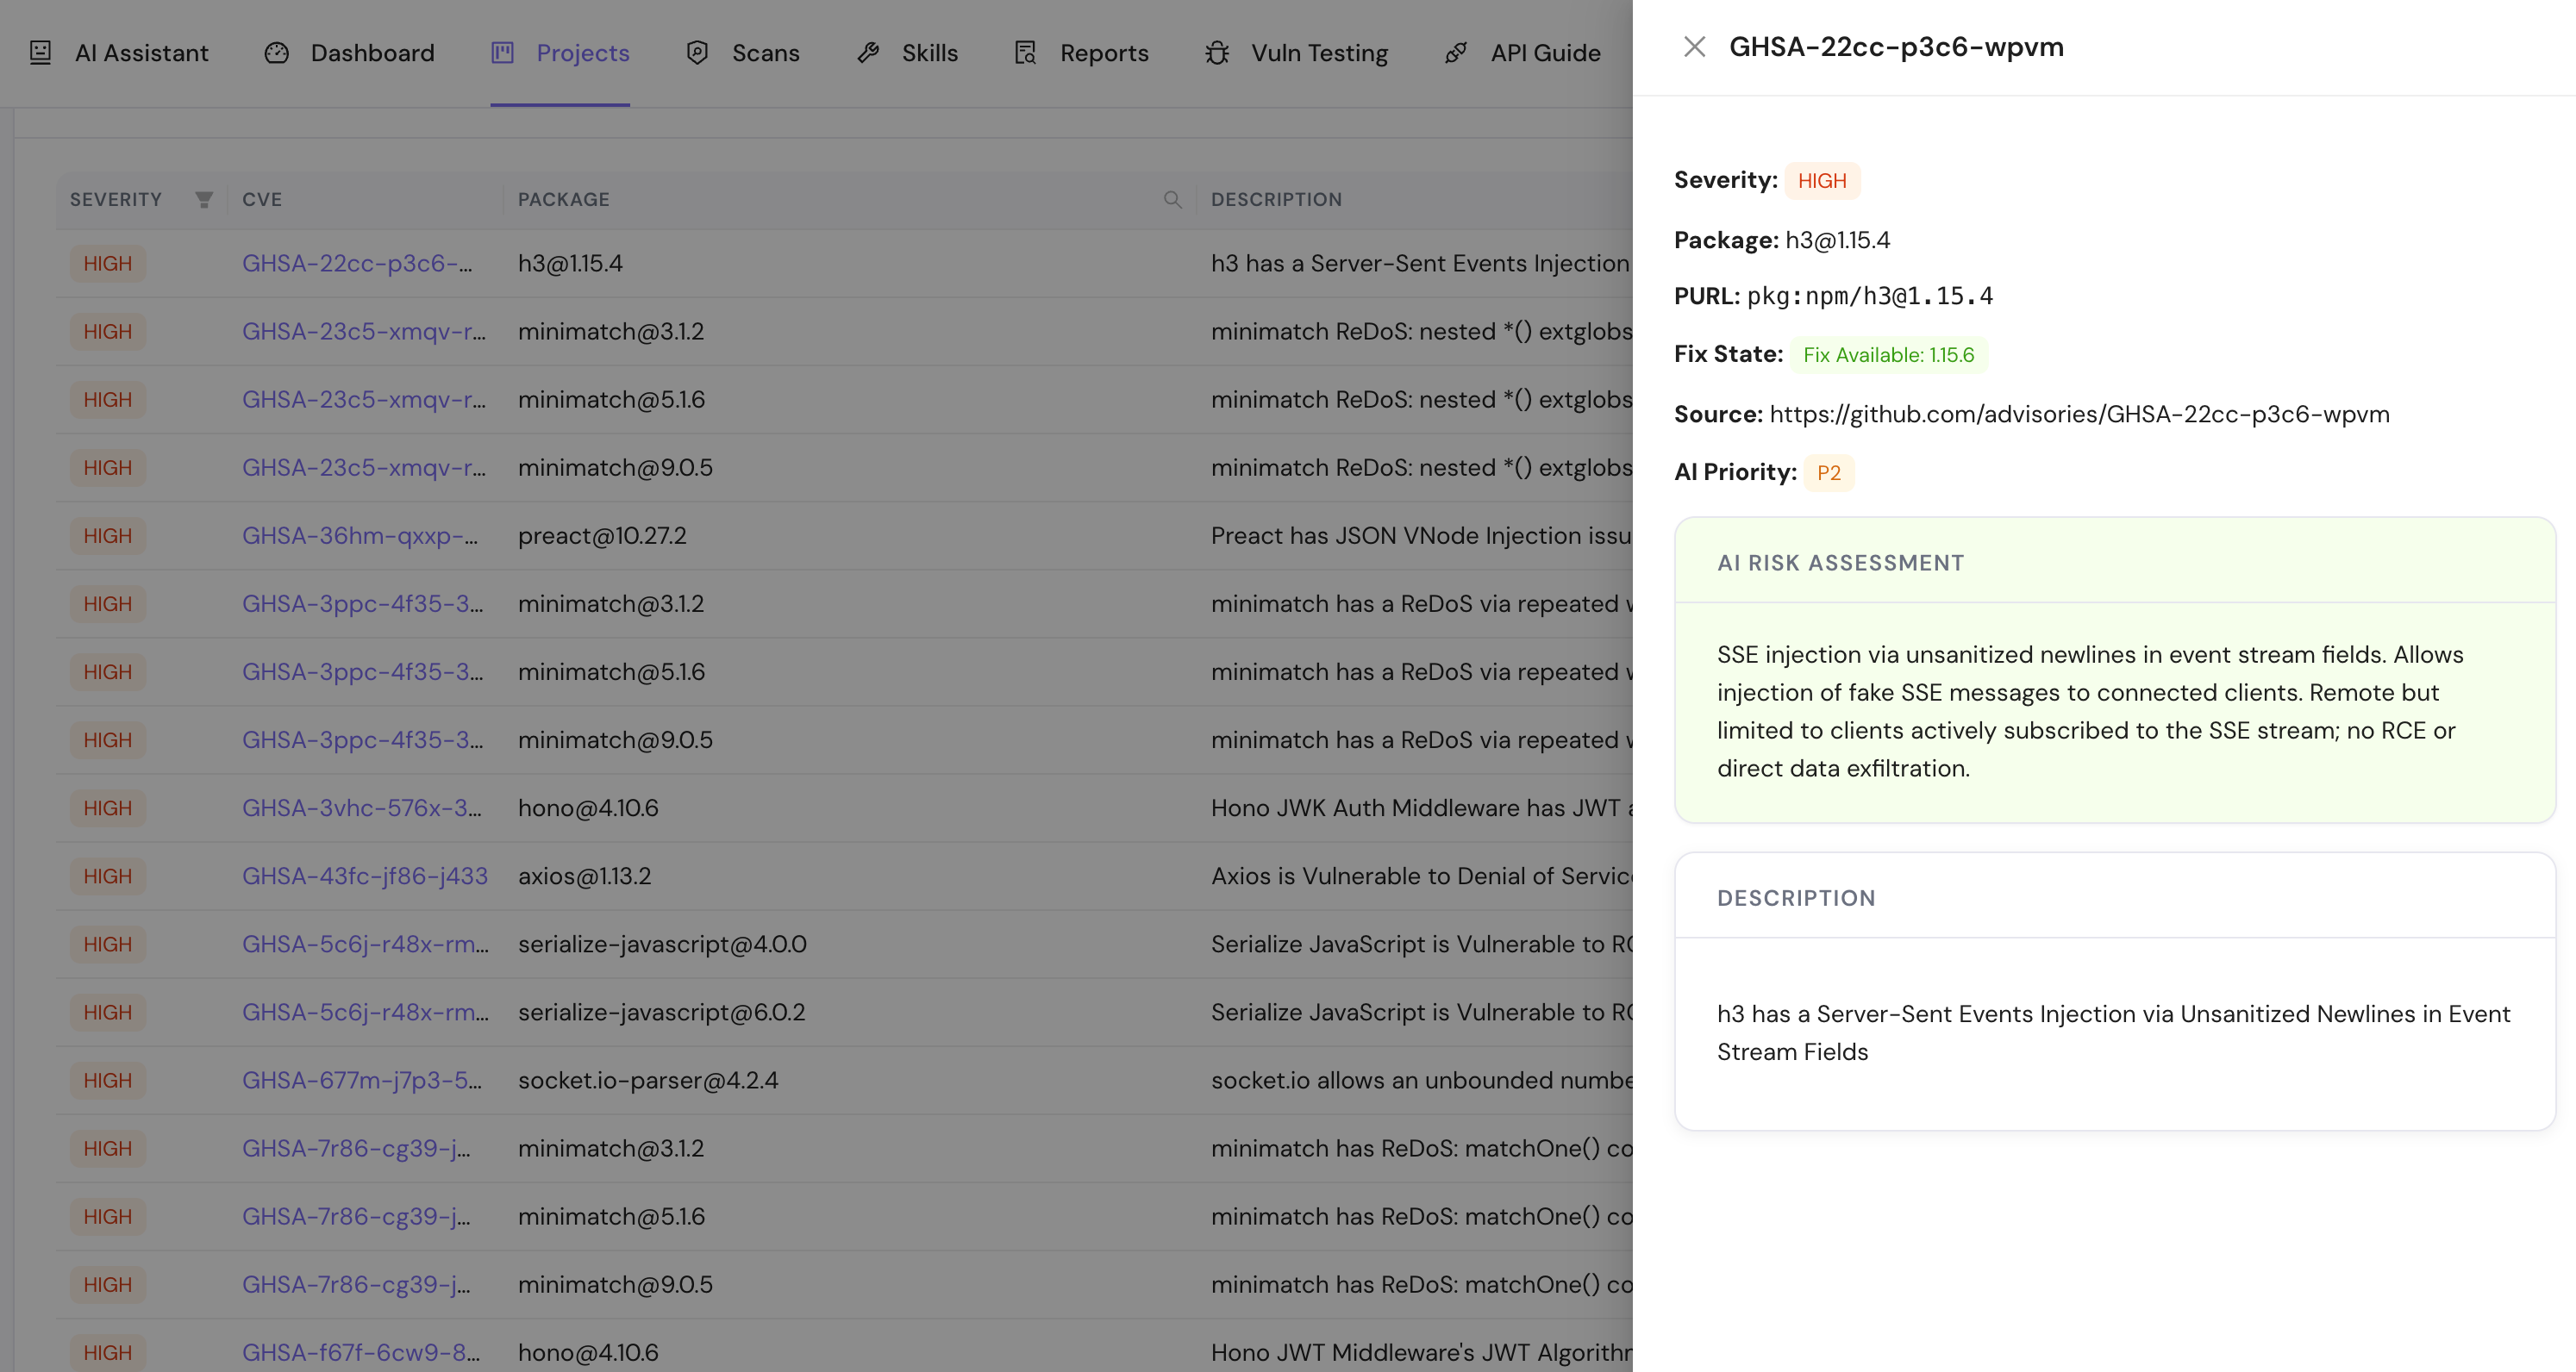Click the CVE column header
This screenshot has height=1372, width=2576.
pyautogui.click(x=262, y=200)
